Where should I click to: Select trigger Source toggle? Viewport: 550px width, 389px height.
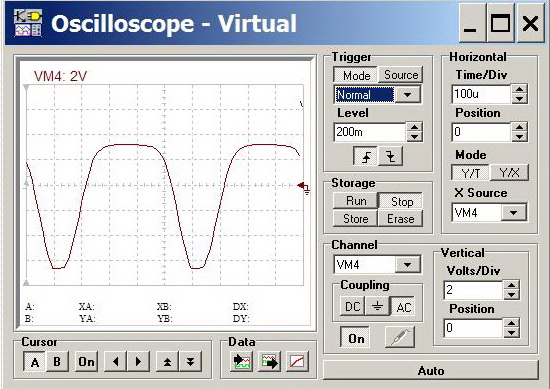coord(401,75)
